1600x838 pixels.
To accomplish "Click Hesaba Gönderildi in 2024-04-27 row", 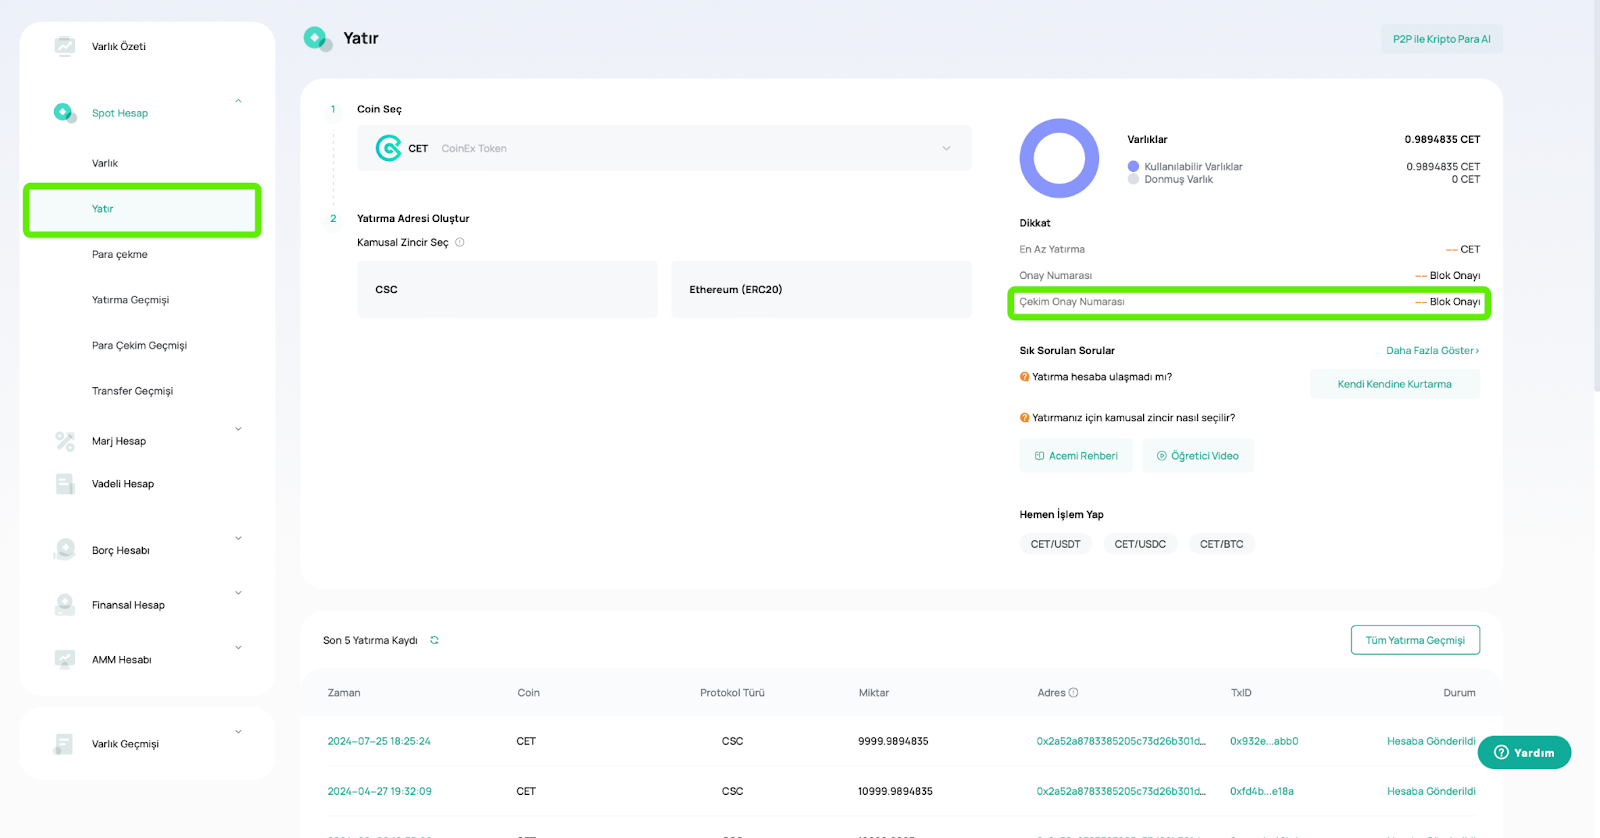I will click(x=1431, y=791).
